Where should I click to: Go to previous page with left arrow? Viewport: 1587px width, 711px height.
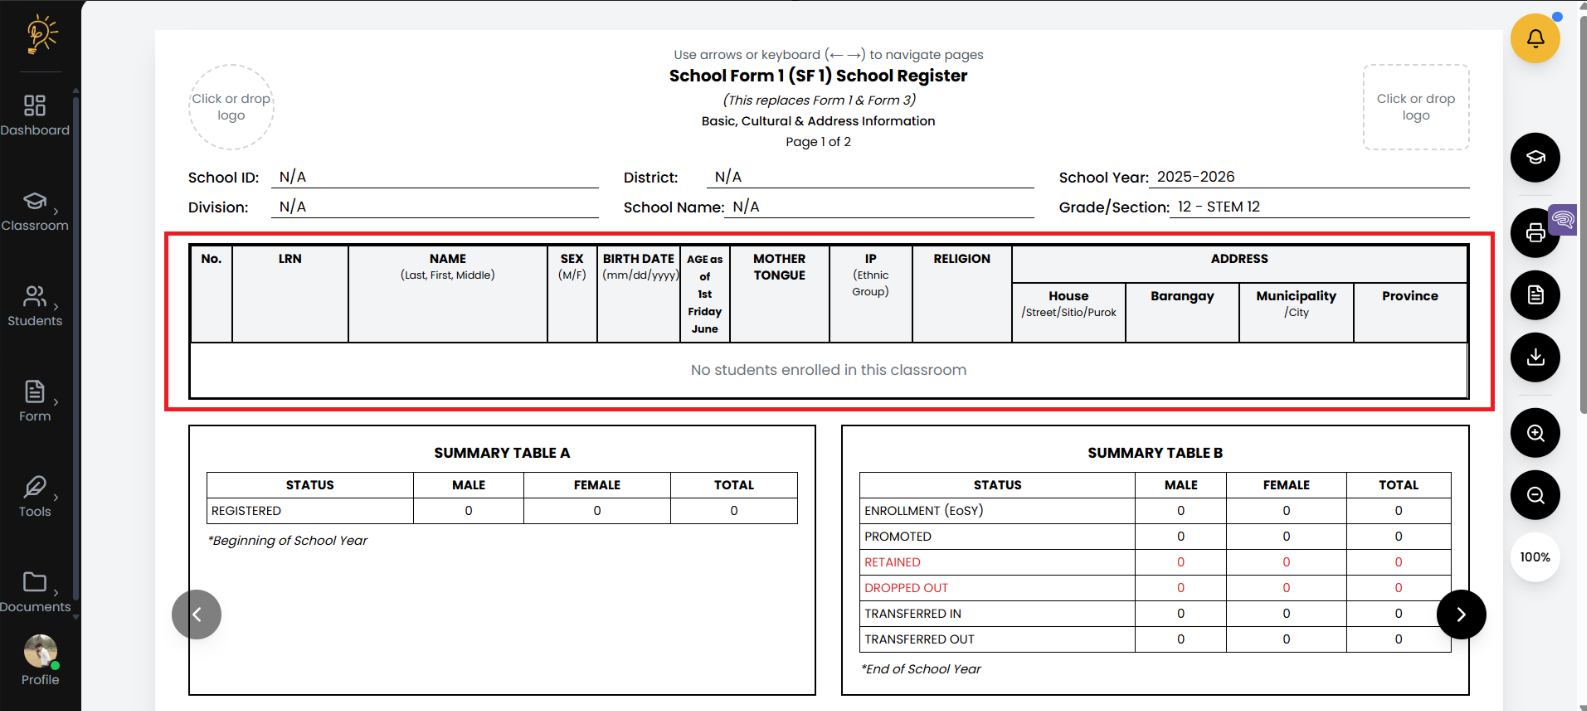(x=197, y=614)
